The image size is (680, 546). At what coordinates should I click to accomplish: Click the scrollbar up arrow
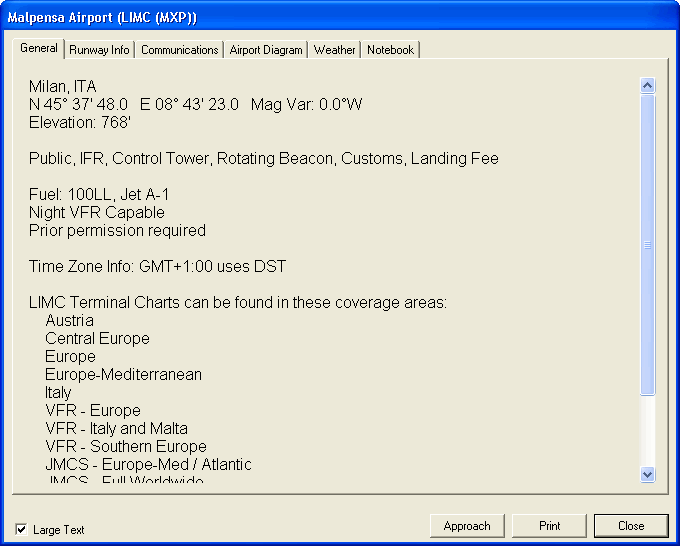tap(647, 85)
